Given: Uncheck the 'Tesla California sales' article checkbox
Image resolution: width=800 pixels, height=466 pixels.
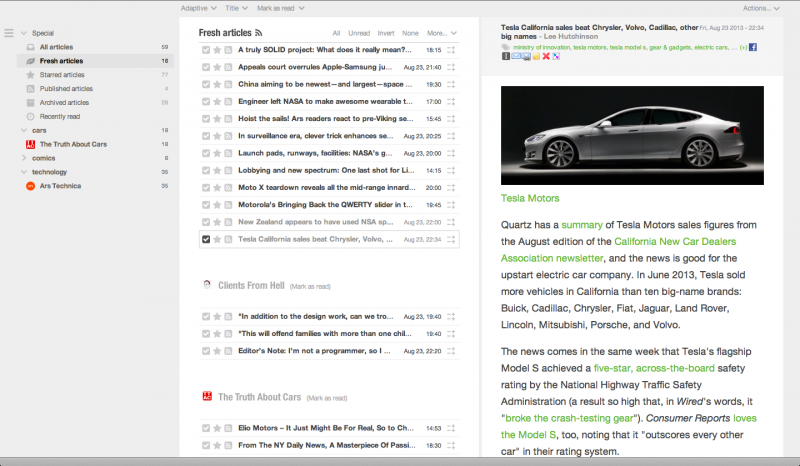Looking at the screenshot, I should click(x=206, y=239).
